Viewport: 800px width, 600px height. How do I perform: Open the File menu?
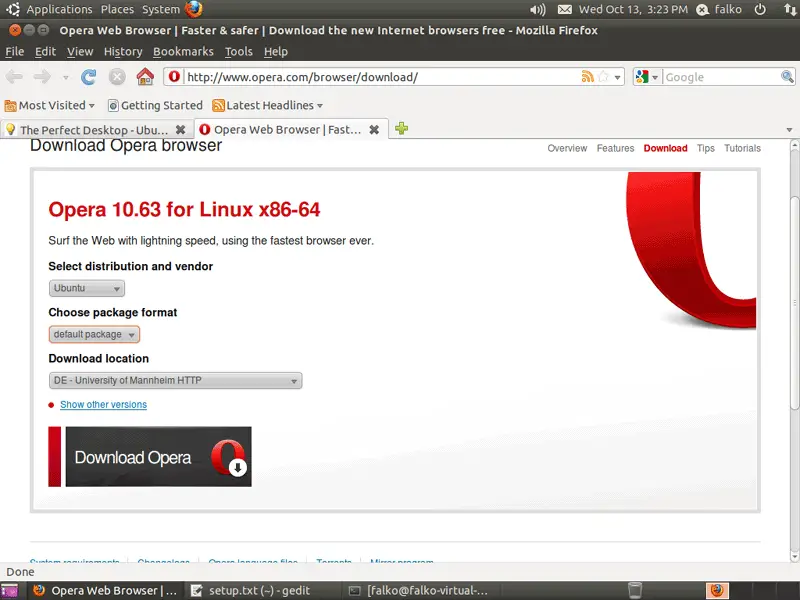[14, 52]
